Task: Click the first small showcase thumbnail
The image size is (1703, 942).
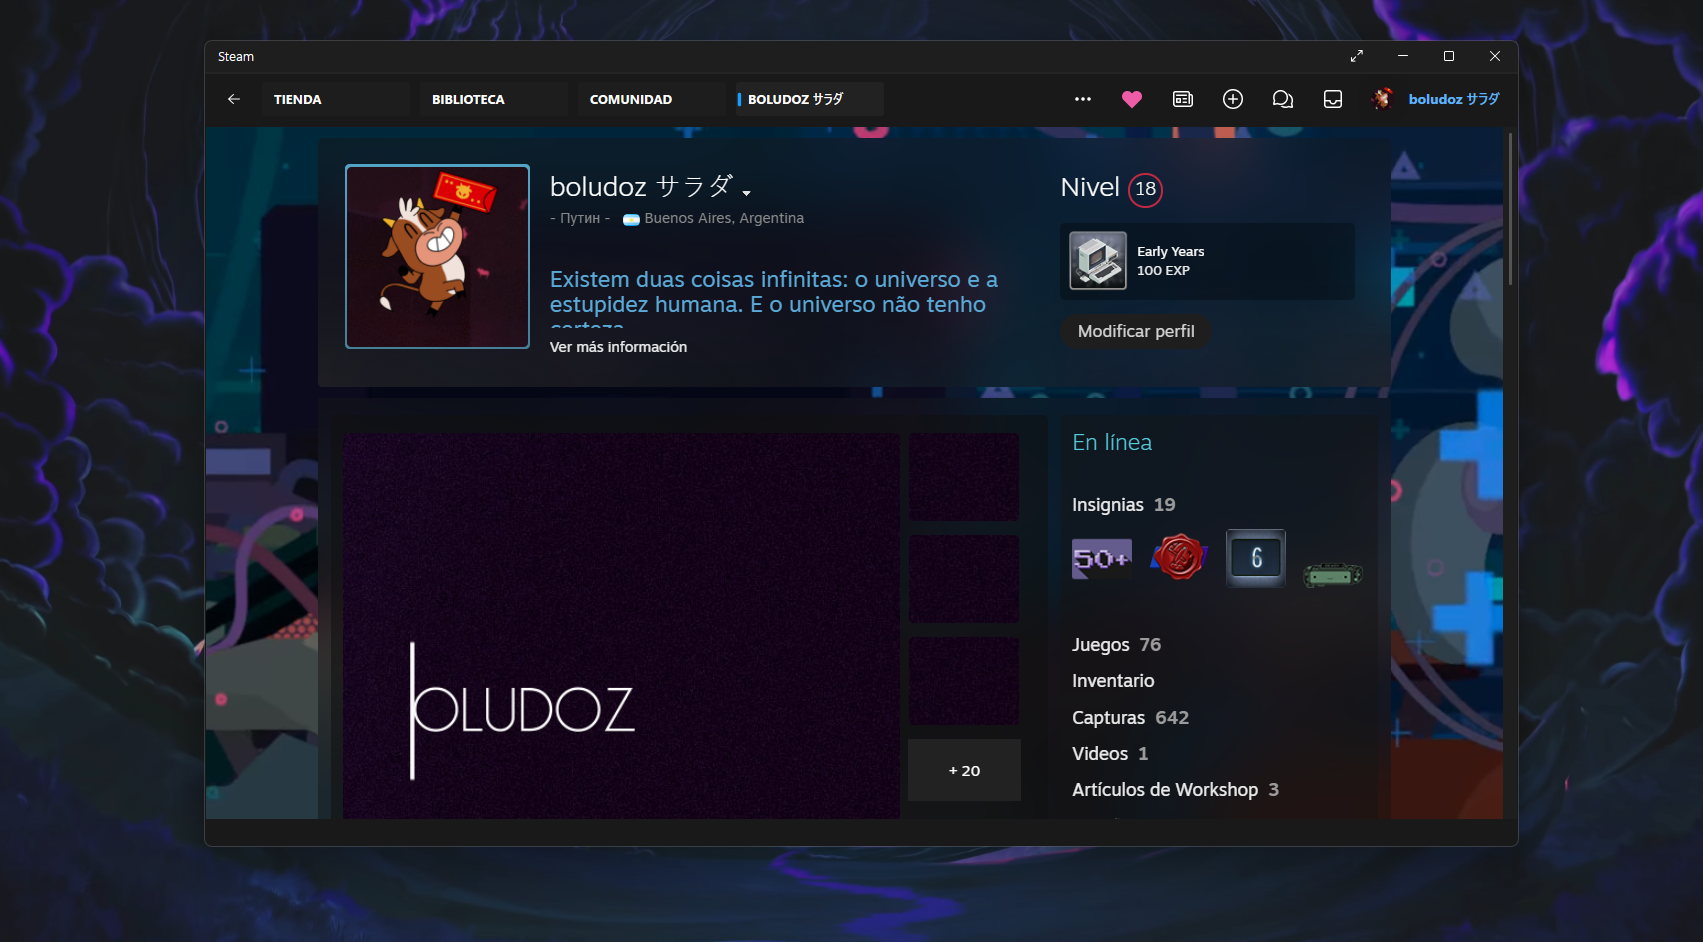Action: pos(964,477)
